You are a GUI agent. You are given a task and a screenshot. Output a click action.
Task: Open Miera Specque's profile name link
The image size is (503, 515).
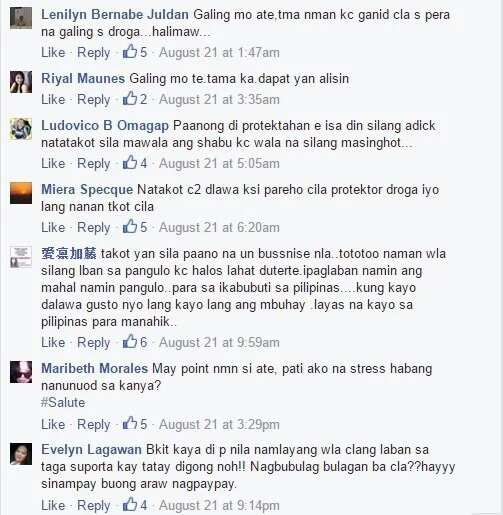87,190
